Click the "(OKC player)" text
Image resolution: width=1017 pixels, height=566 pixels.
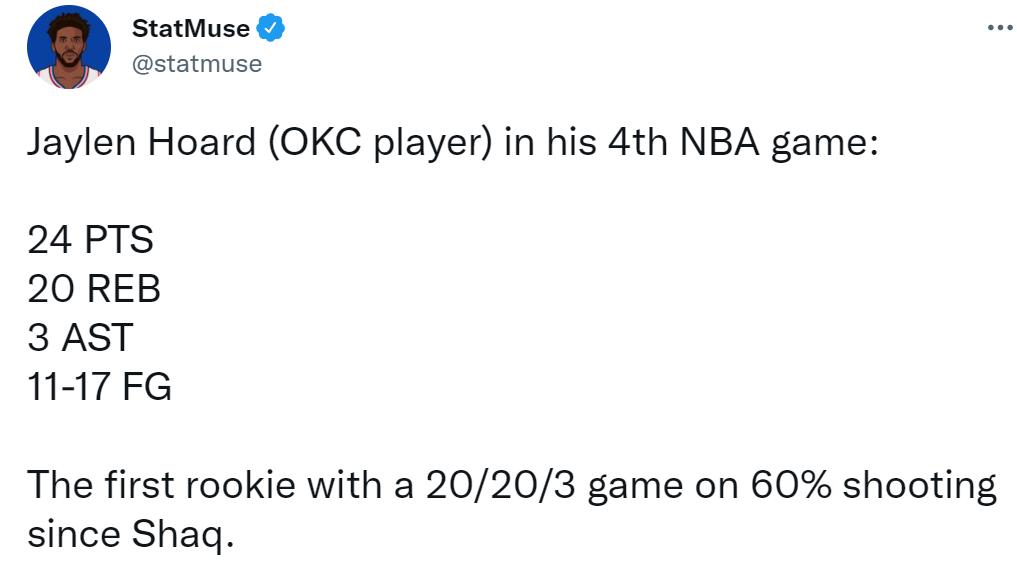point(380,143)
